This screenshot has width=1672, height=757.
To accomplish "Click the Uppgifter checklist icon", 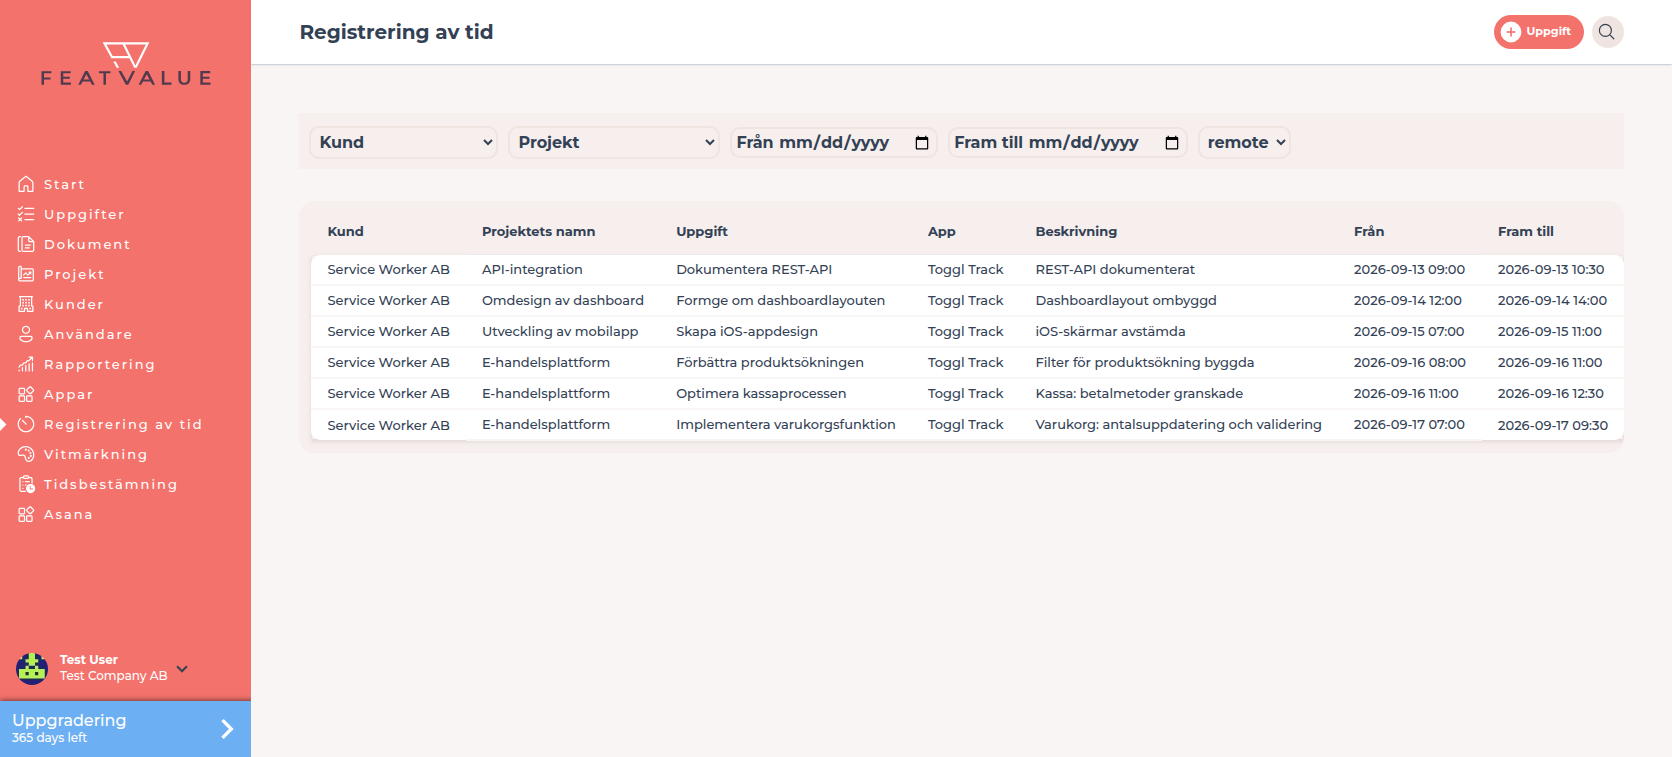I will coord(26,214).
